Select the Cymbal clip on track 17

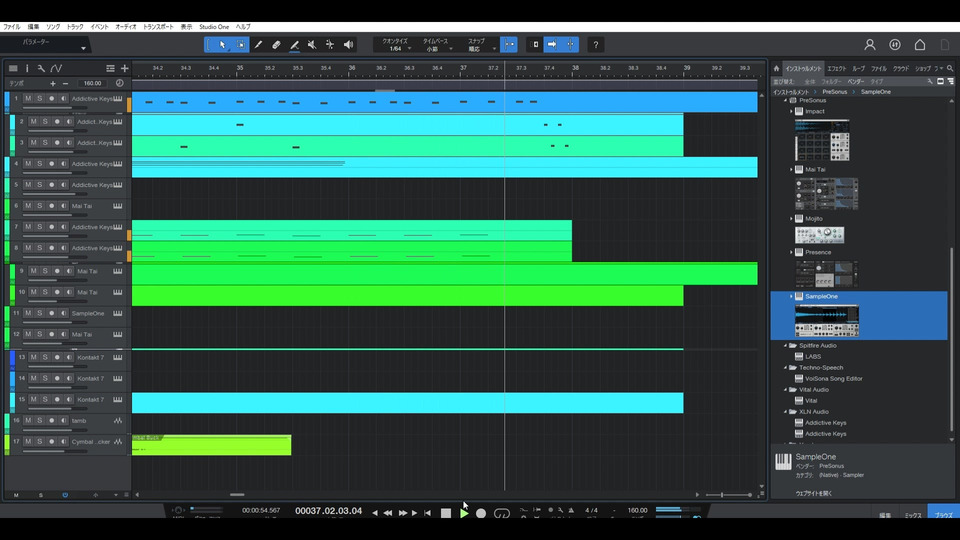[x=211, y=445]
